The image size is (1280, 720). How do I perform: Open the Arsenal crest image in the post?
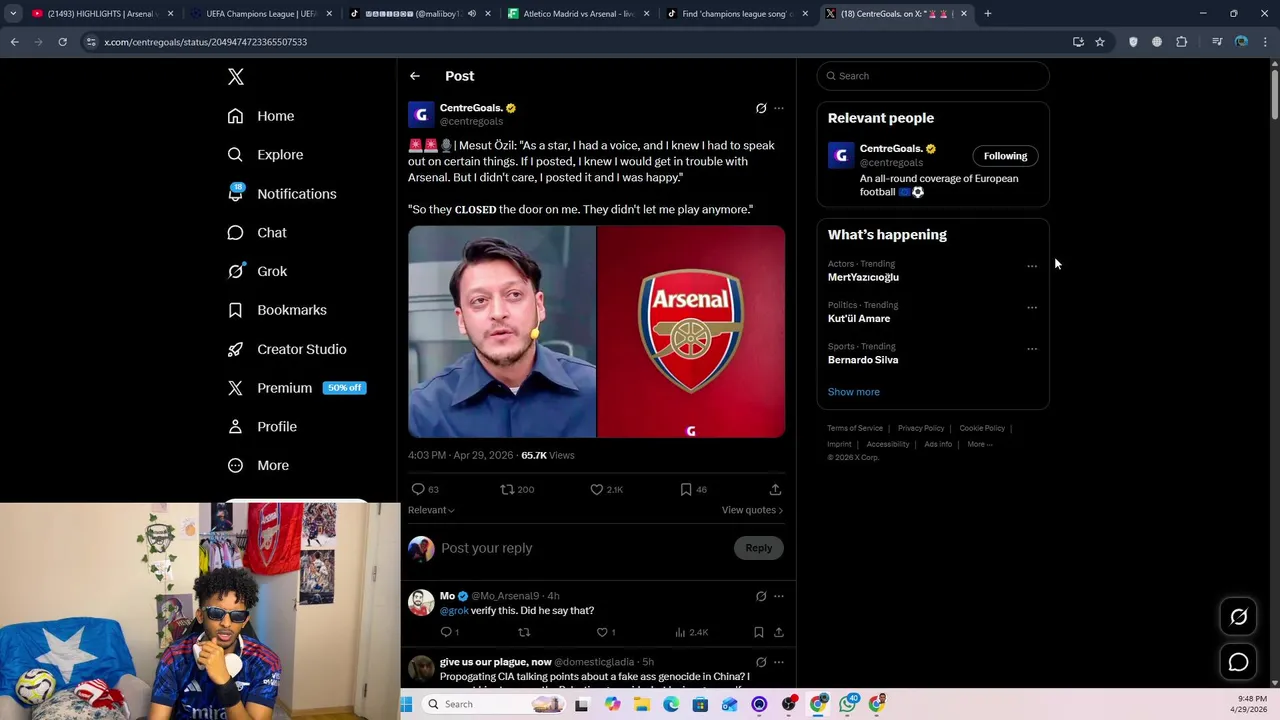[691, 332]
